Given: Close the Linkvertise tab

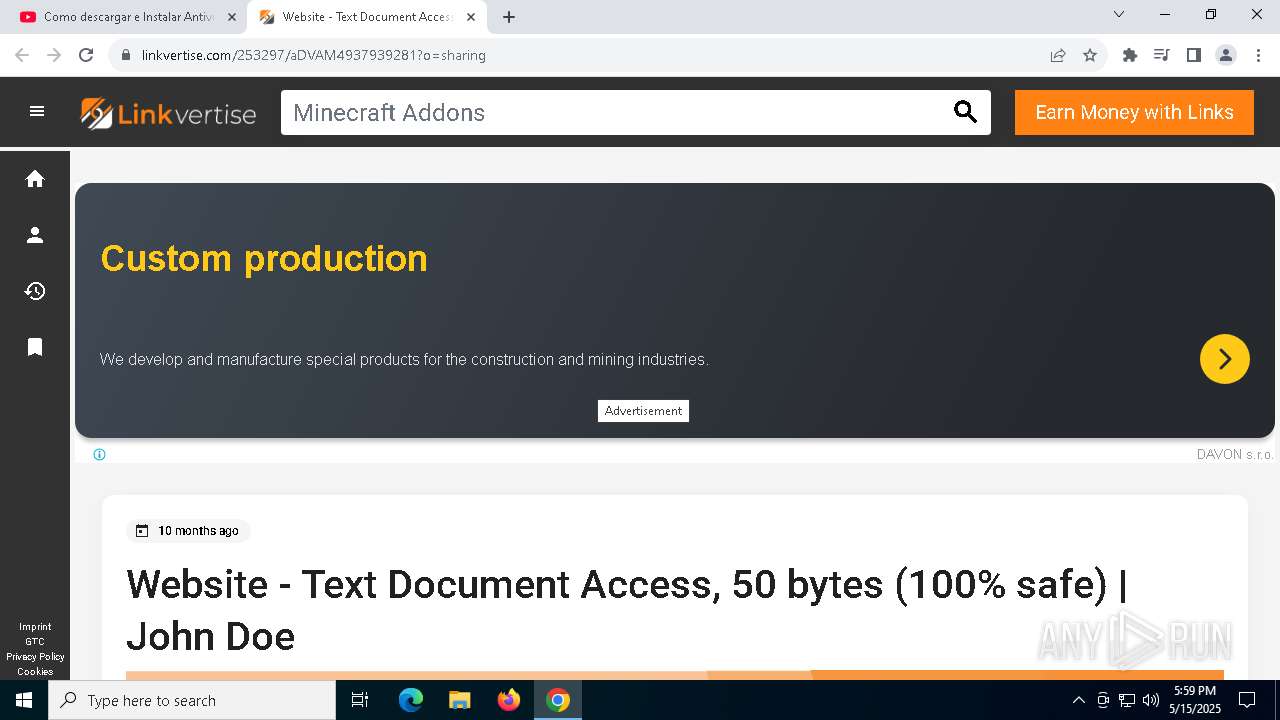Looking at the screenshot, I should pos(471,17).
